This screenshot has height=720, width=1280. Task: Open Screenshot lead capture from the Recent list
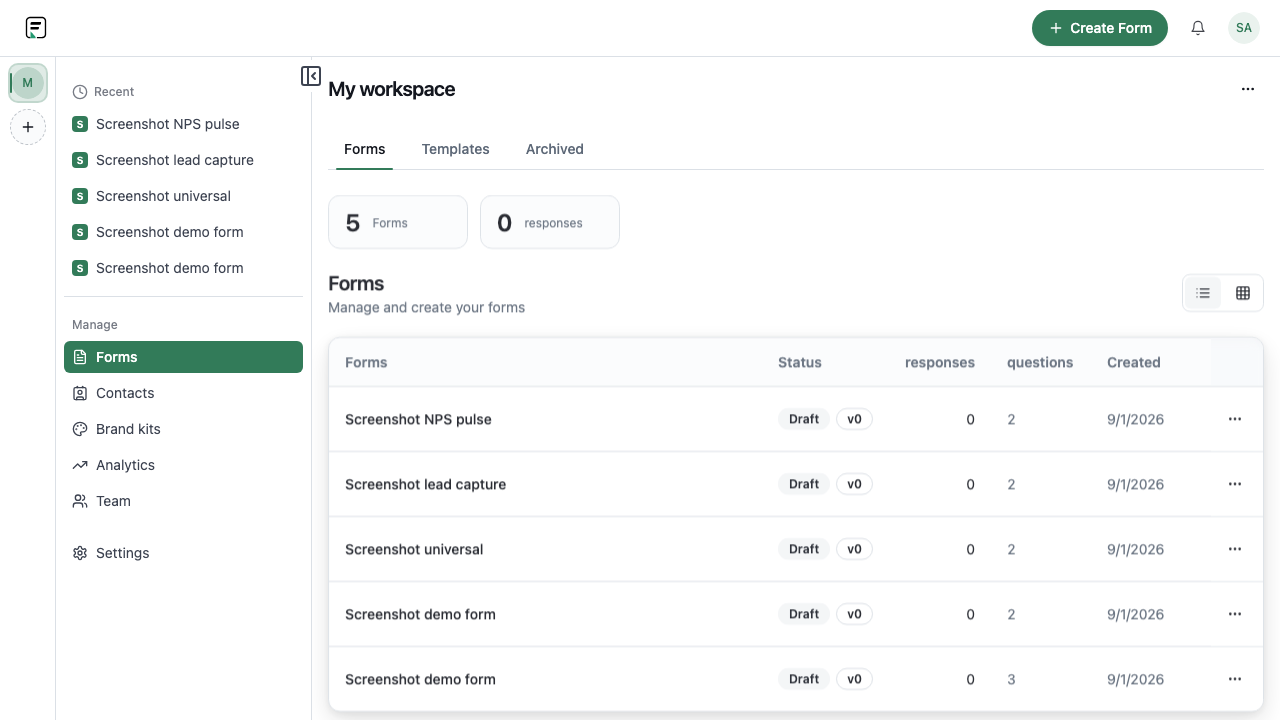tap(183, 160)
